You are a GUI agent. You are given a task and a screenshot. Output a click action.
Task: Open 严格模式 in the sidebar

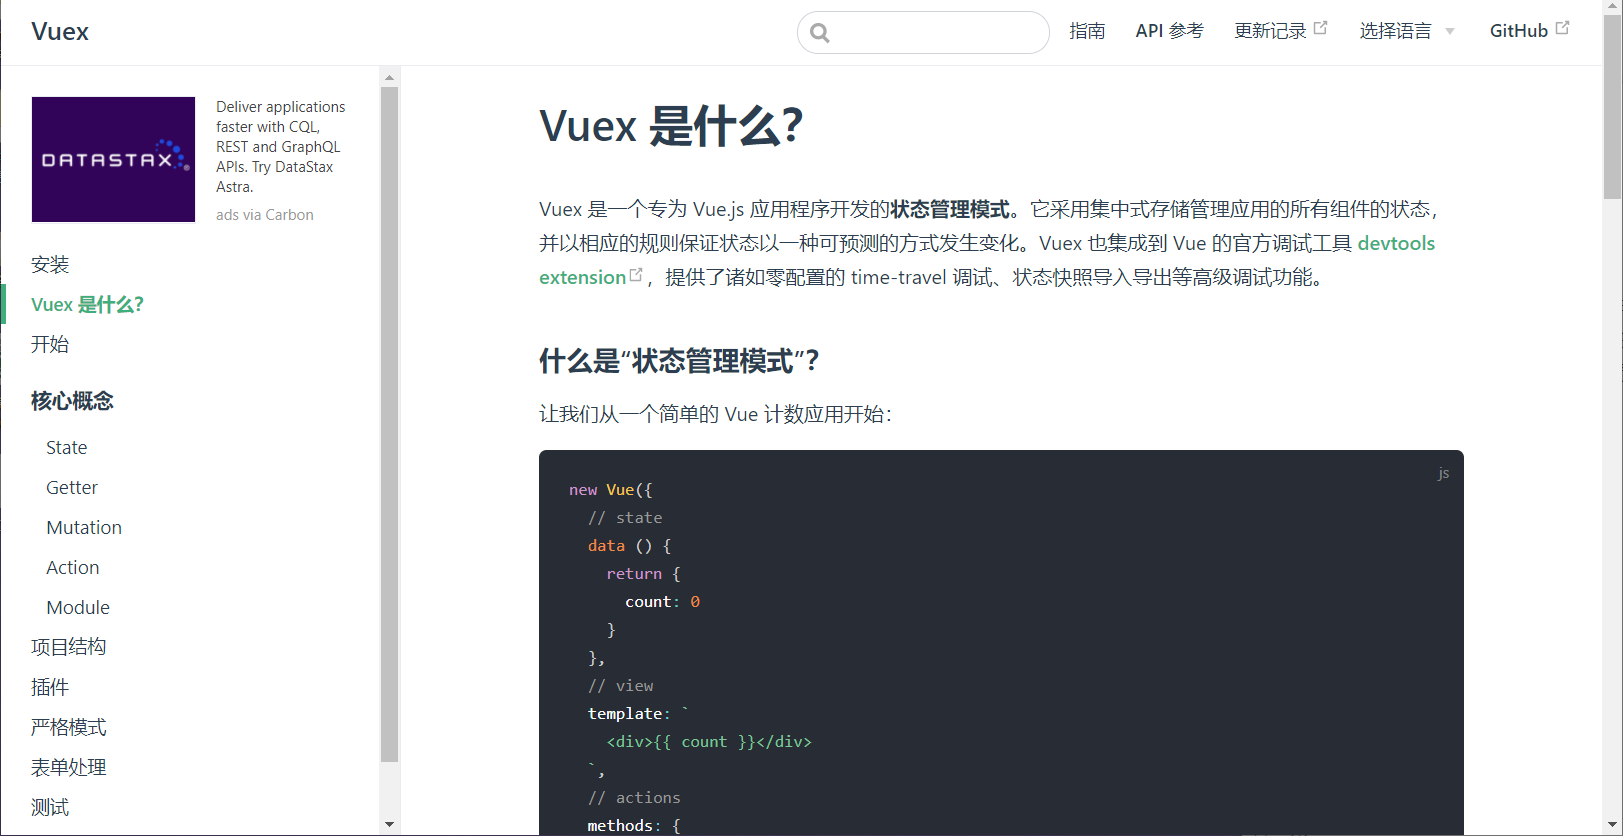click(69, 727)
